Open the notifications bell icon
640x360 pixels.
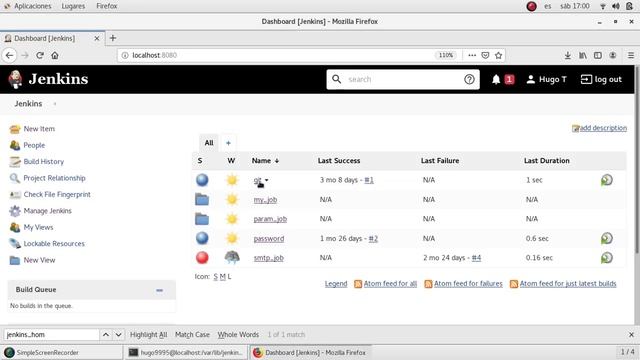point(496,79)
